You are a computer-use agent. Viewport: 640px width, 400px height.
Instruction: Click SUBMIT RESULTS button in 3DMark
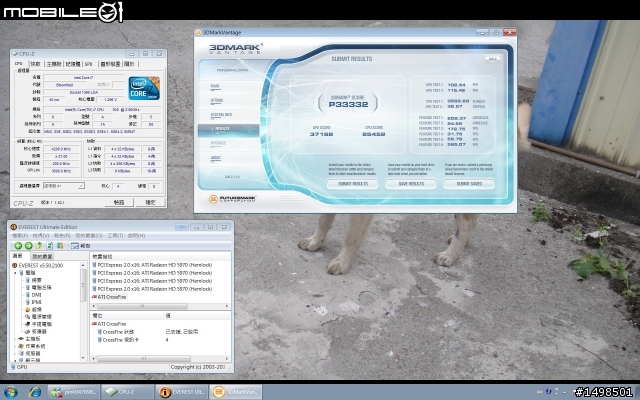[x=353, y=184]
